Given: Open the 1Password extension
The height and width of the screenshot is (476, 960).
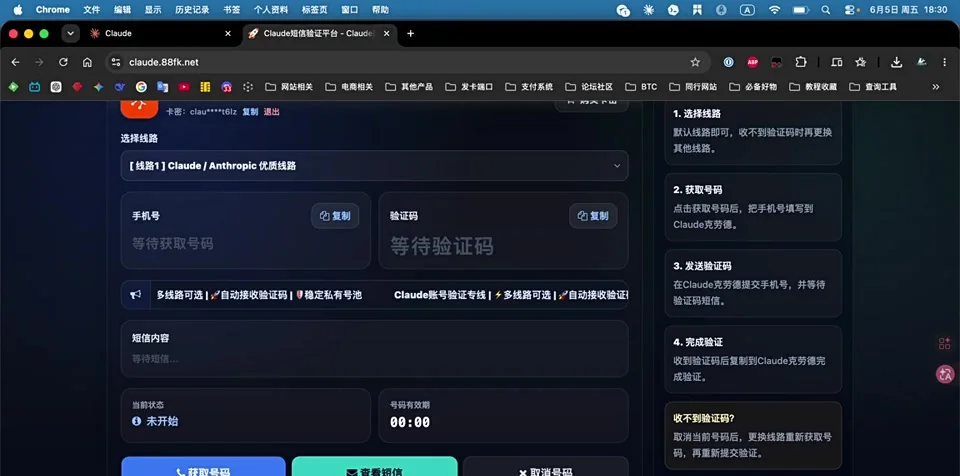Looking at the screenshot, I should (x=729, y=62).
